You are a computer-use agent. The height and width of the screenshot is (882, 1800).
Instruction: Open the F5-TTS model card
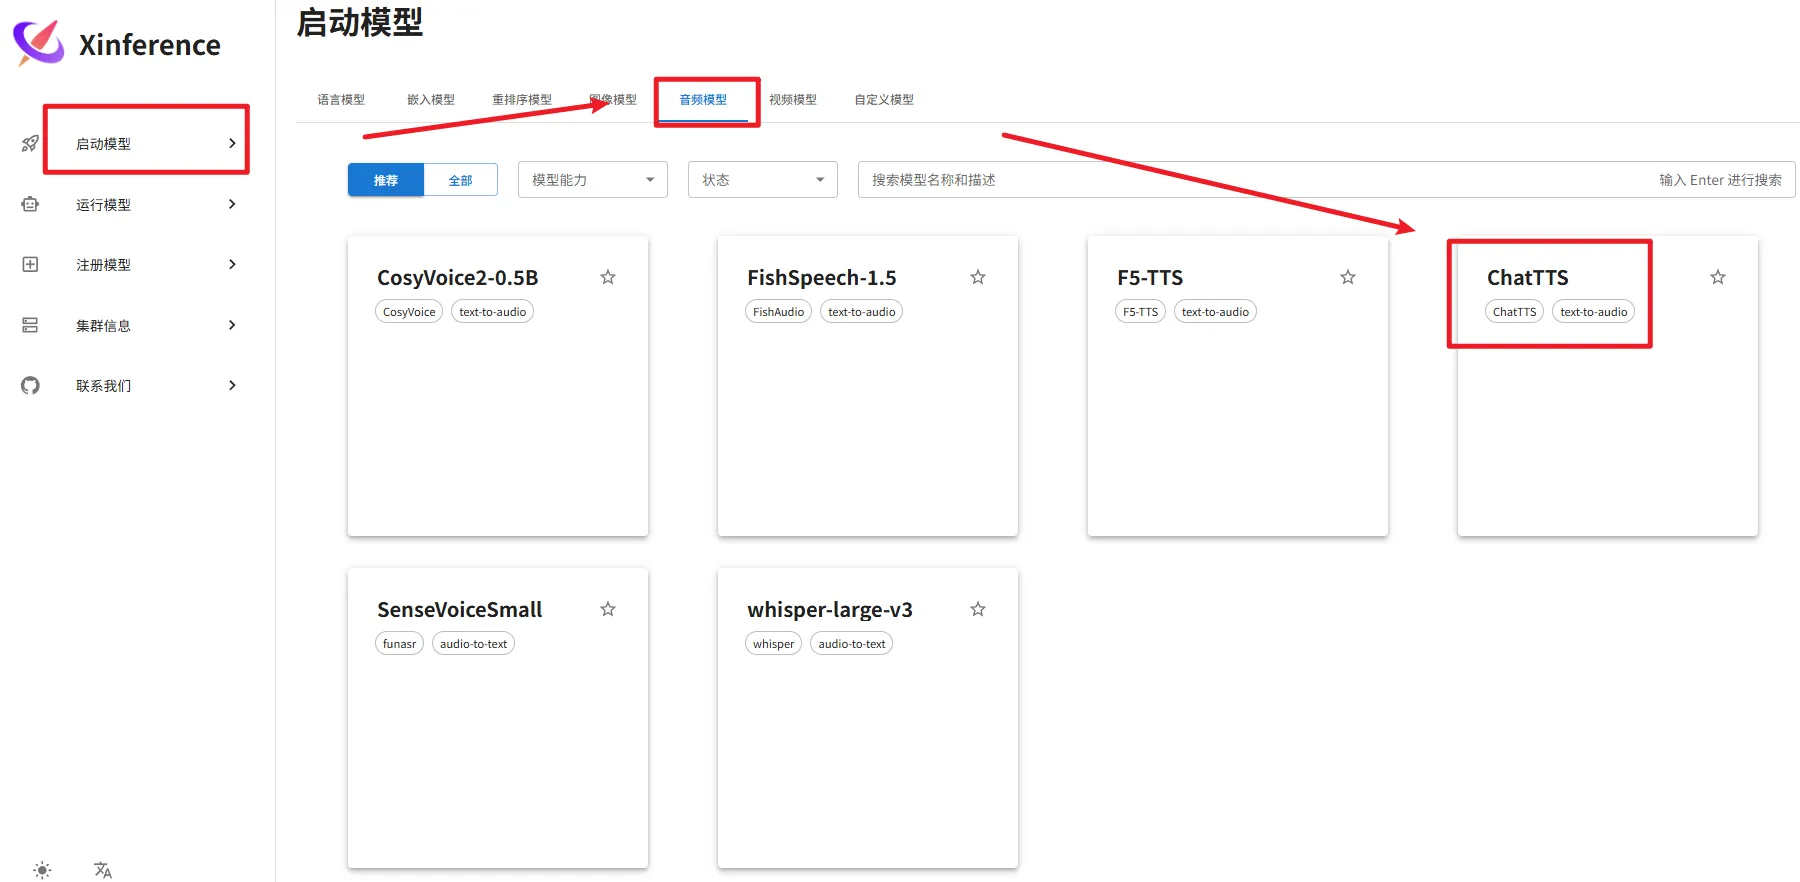point(1238,386)
